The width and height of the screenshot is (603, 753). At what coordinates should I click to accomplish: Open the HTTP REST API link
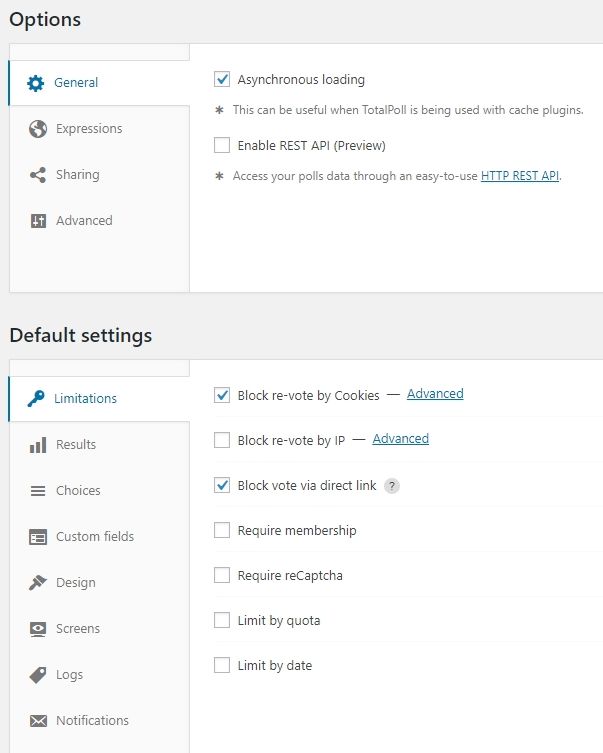(520, 176)
